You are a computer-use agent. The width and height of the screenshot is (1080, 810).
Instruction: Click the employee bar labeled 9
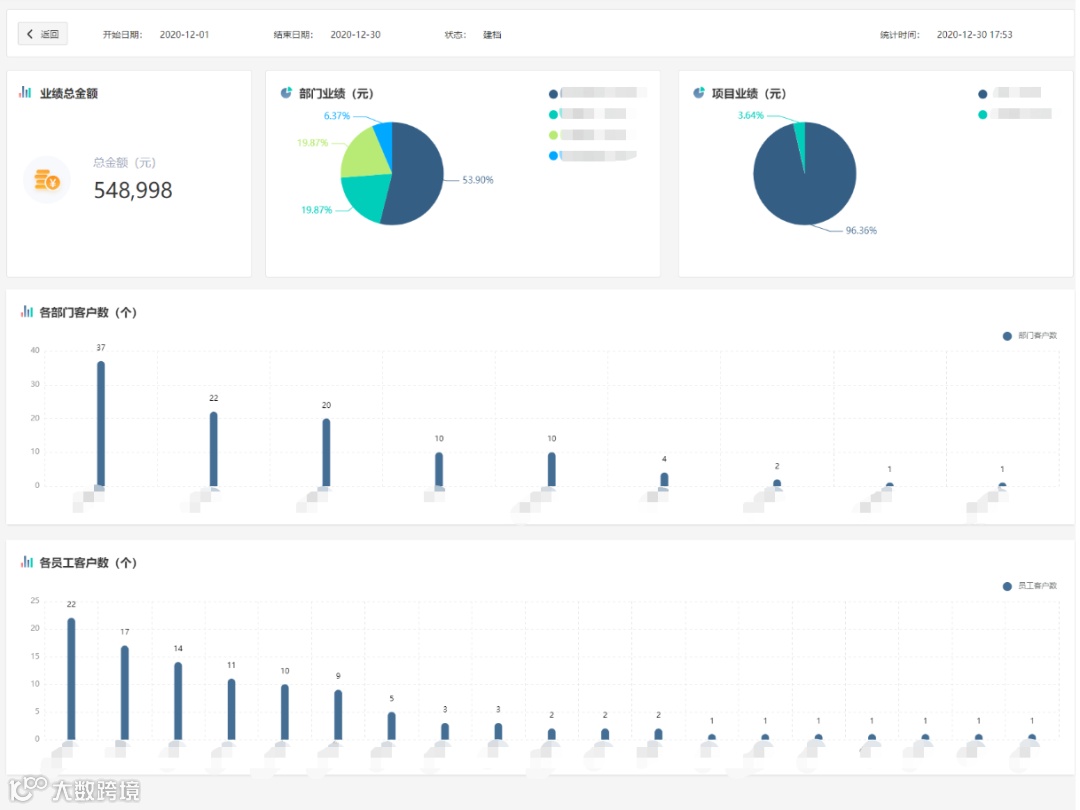pyautogui.click(x=338, y=714)
